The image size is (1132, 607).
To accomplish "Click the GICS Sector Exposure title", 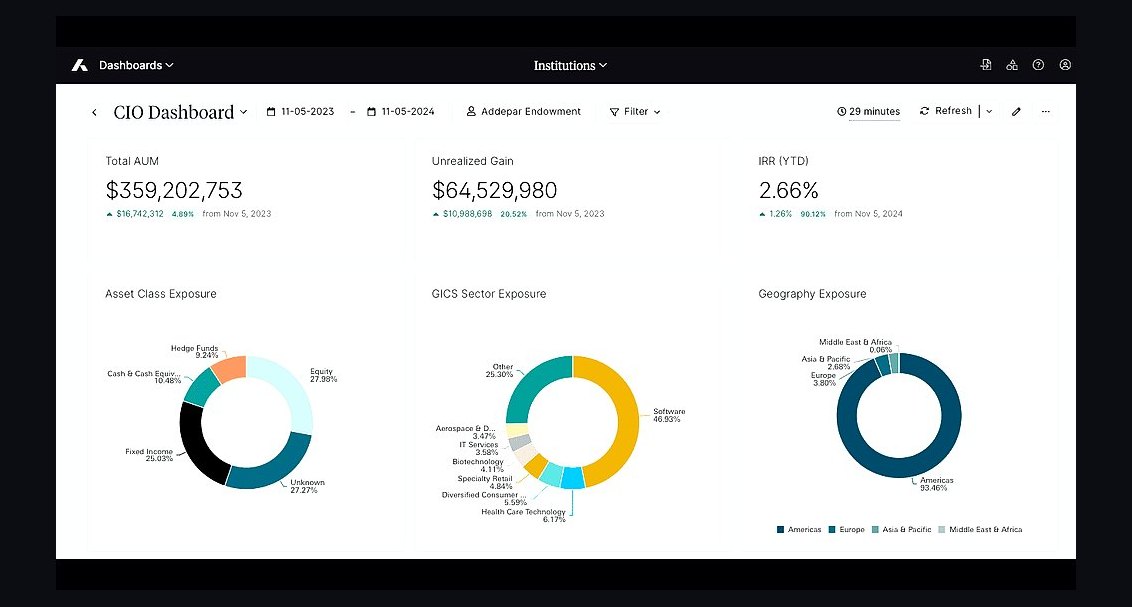I will (x=489, y=294).
